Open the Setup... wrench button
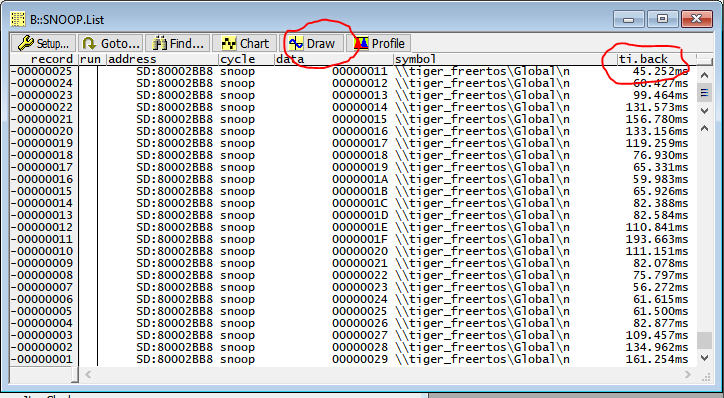724x398 pixels. [x=43, y=43]
